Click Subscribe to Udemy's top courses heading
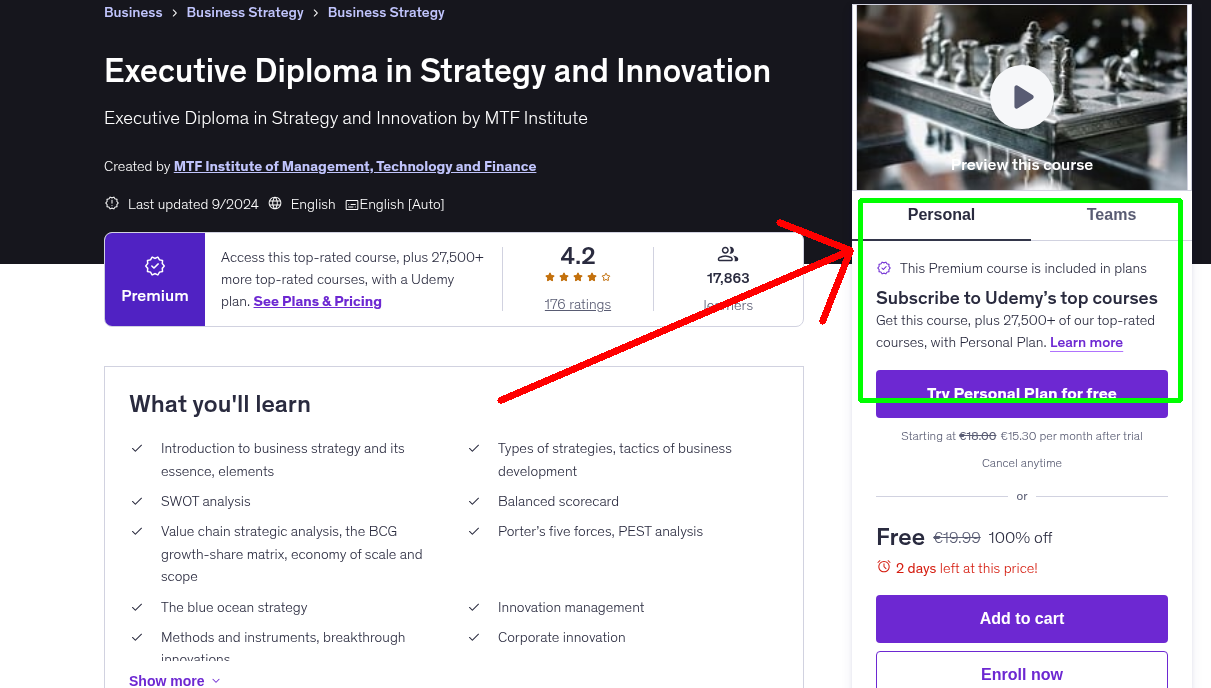Image resolution: width=1211 pixels, height=688 pixels. pos(1017,298)
